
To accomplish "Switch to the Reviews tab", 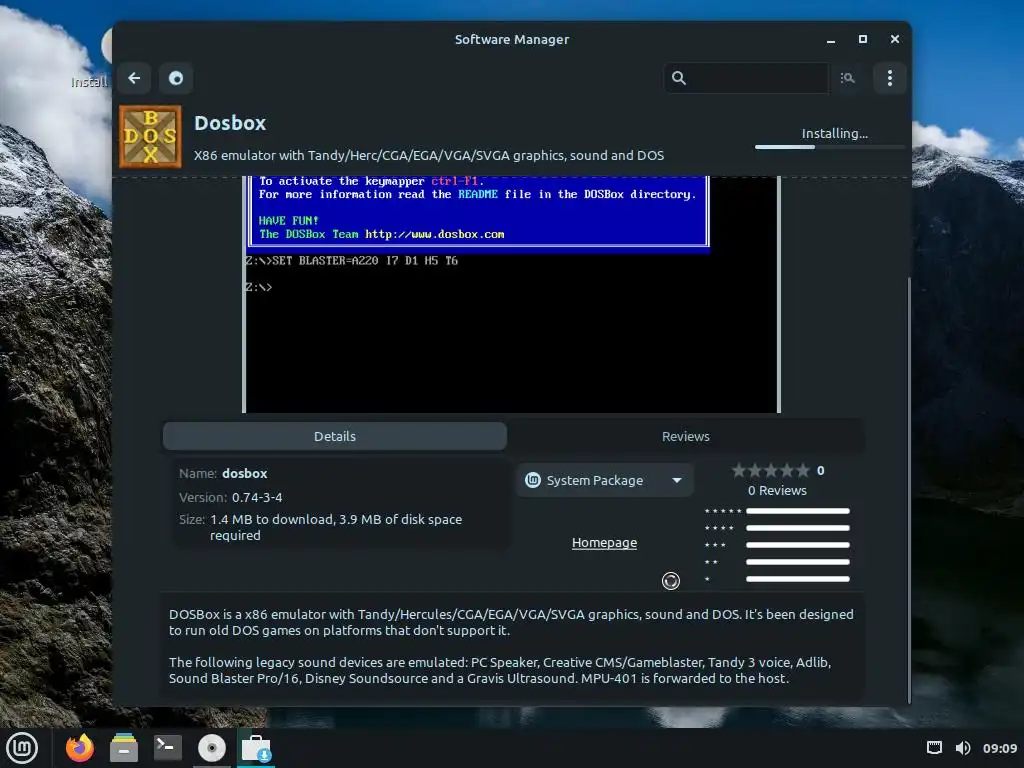I will (x=686, y=436).
